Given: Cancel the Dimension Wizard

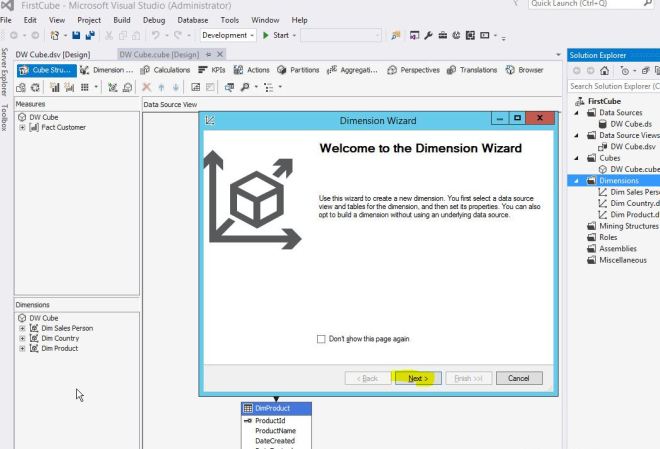Looking at the screenshot, I should point(518,378).
